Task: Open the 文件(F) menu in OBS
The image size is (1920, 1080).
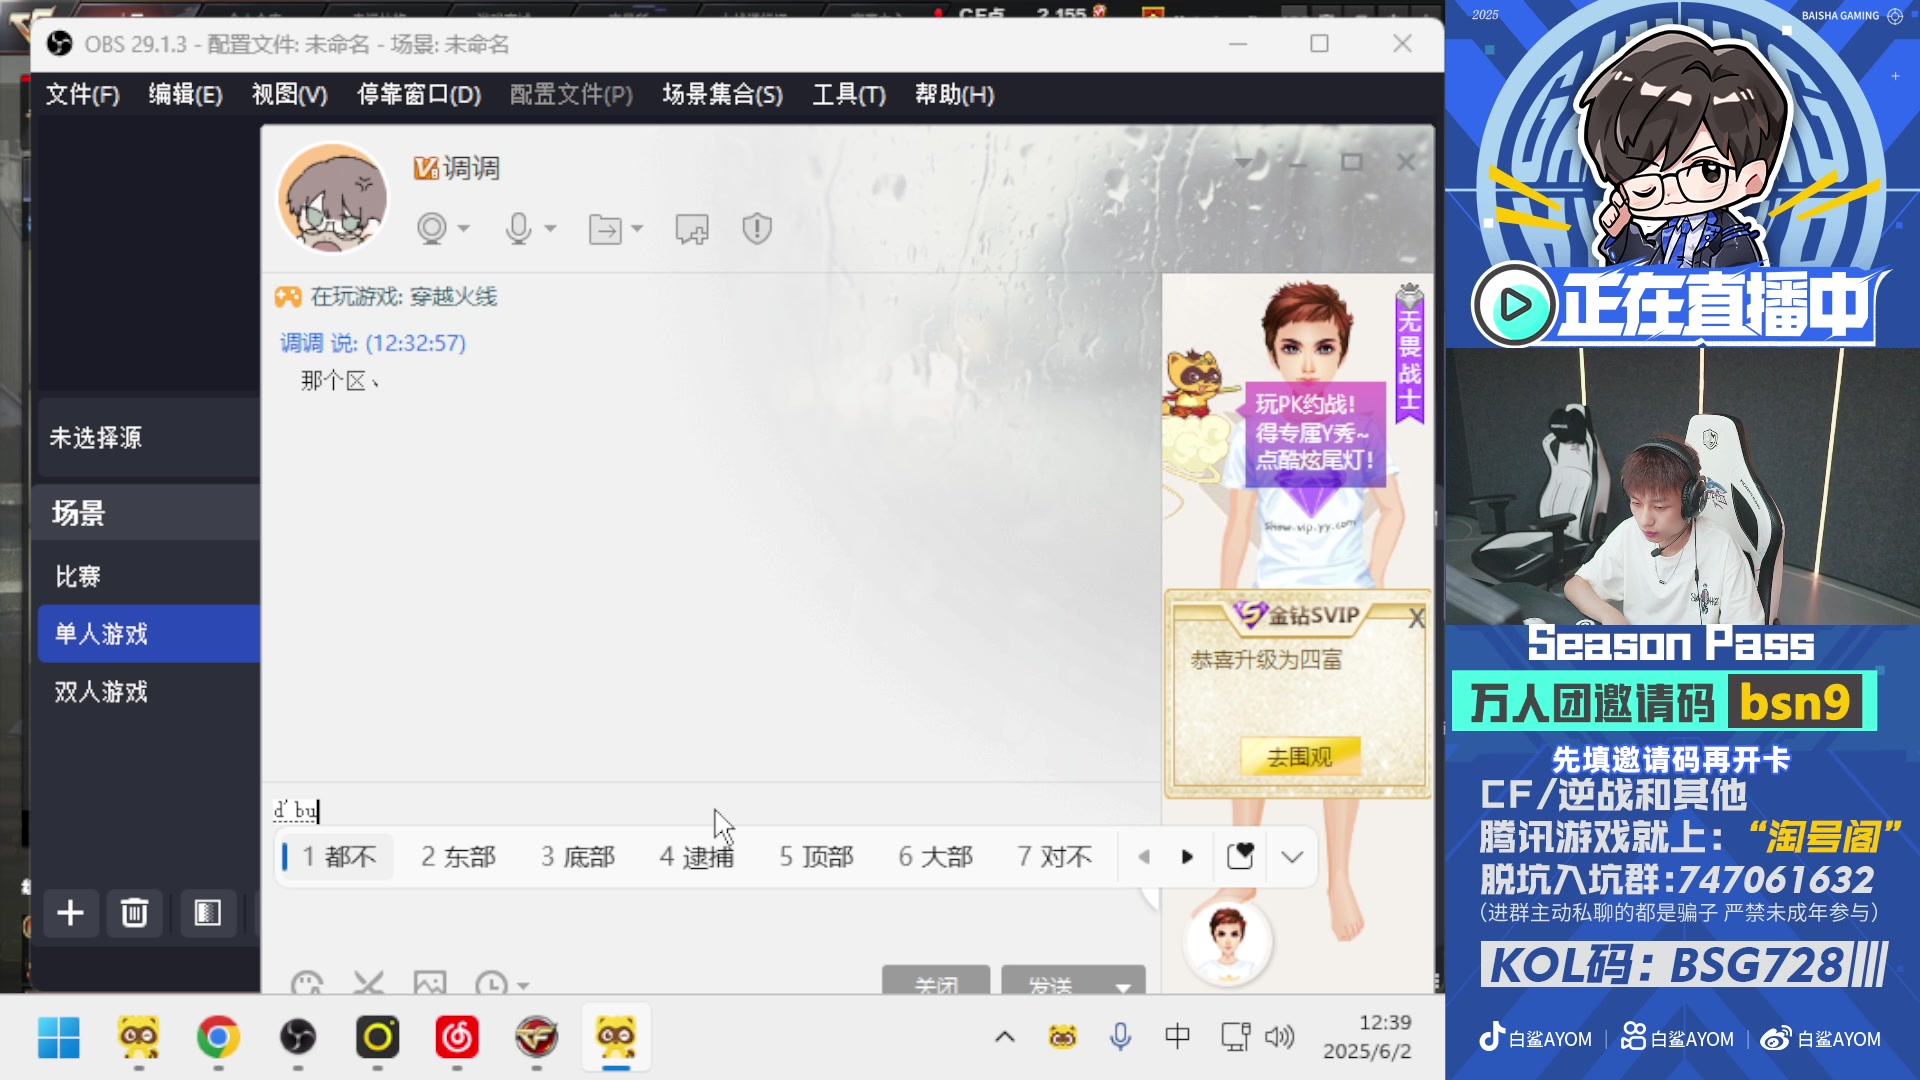Action: tap(83, 95)
